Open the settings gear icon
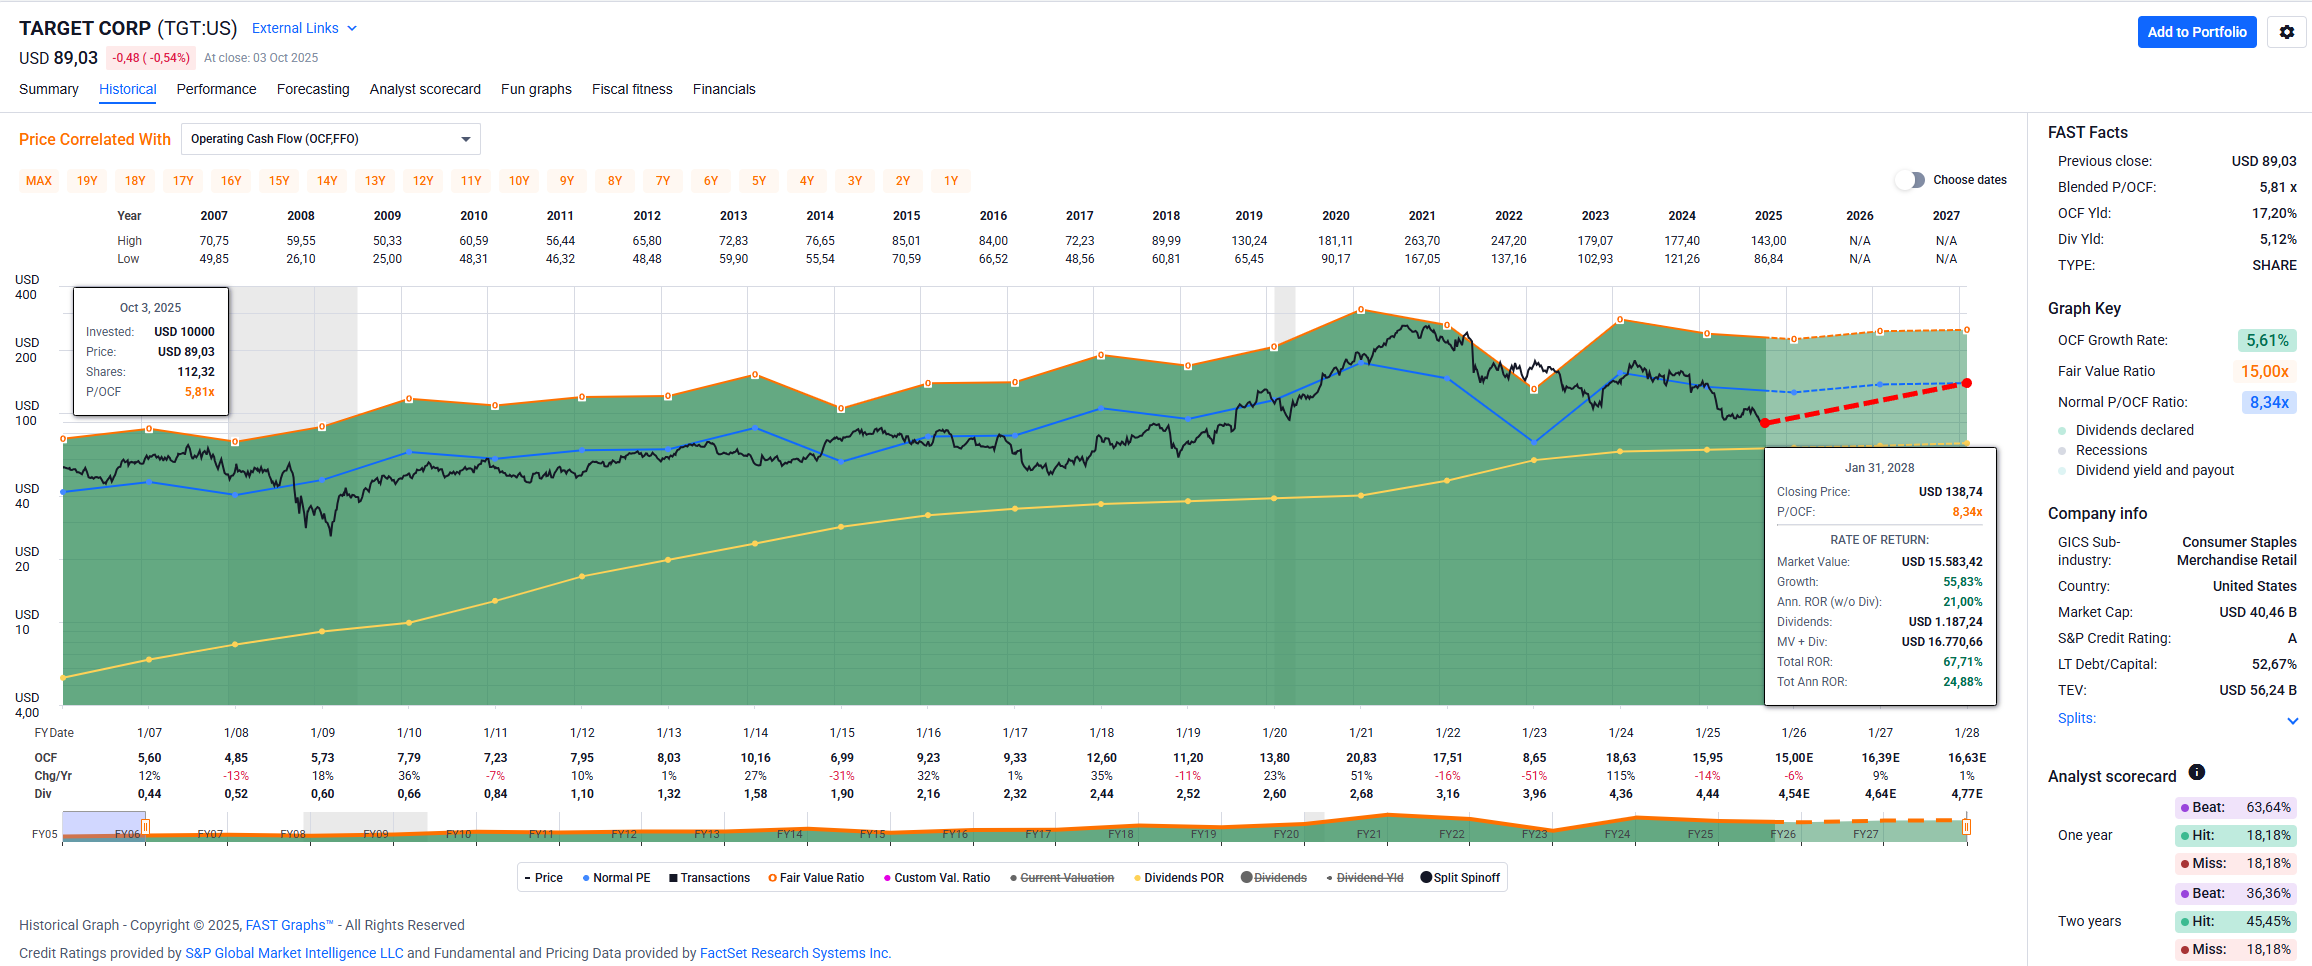The width and height of the screenshot is (2312, 966). (x=2286, y=32)
